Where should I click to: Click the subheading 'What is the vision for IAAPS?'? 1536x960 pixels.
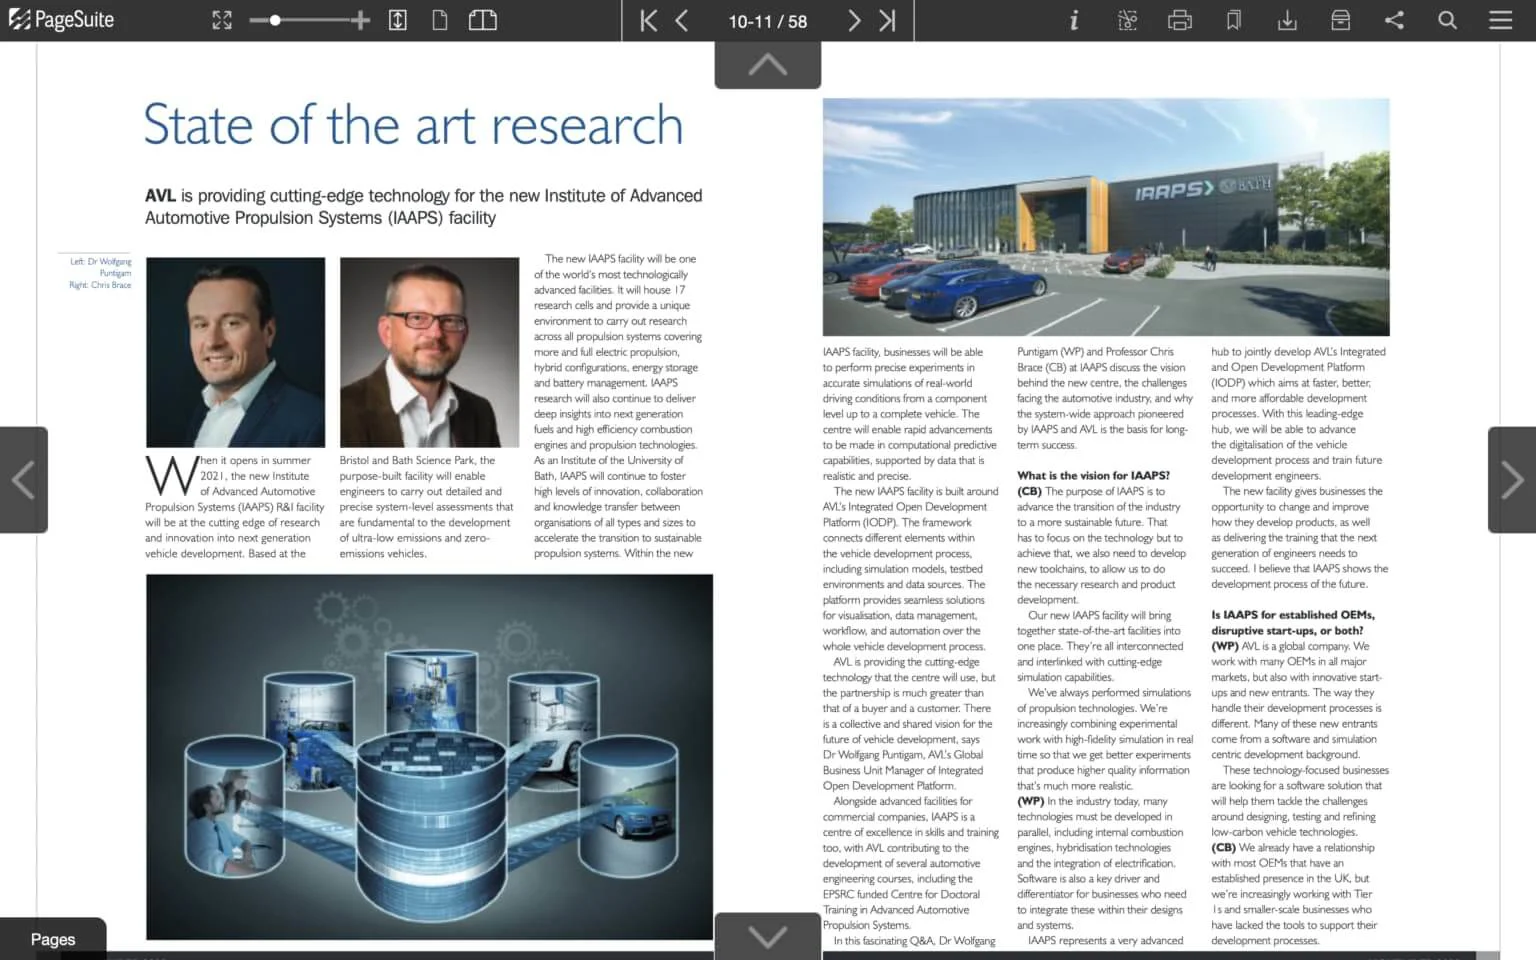(x=1093, y=476)
